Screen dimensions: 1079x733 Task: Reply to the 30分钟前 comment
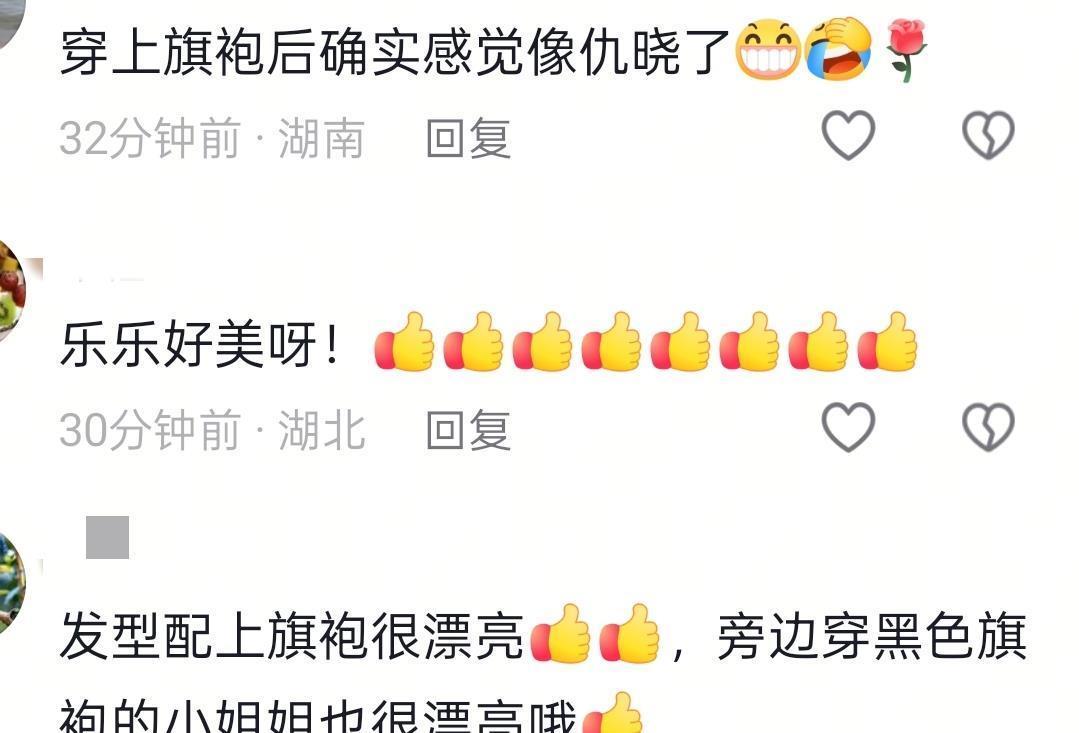click(x=469, y=430)
